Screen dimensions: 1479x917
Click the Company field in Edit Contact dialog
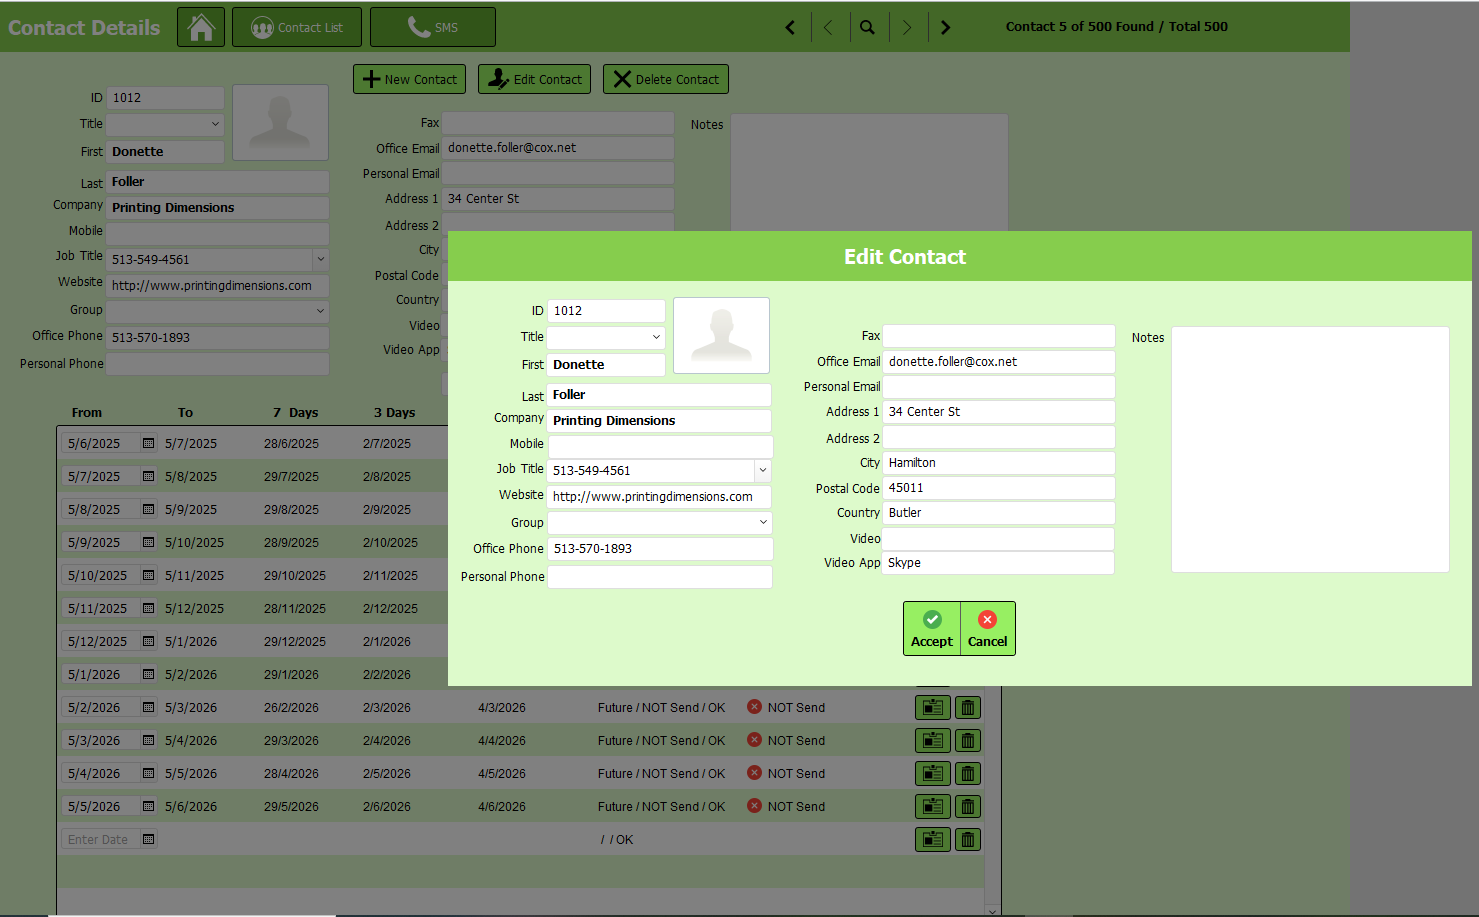(659, 421)
